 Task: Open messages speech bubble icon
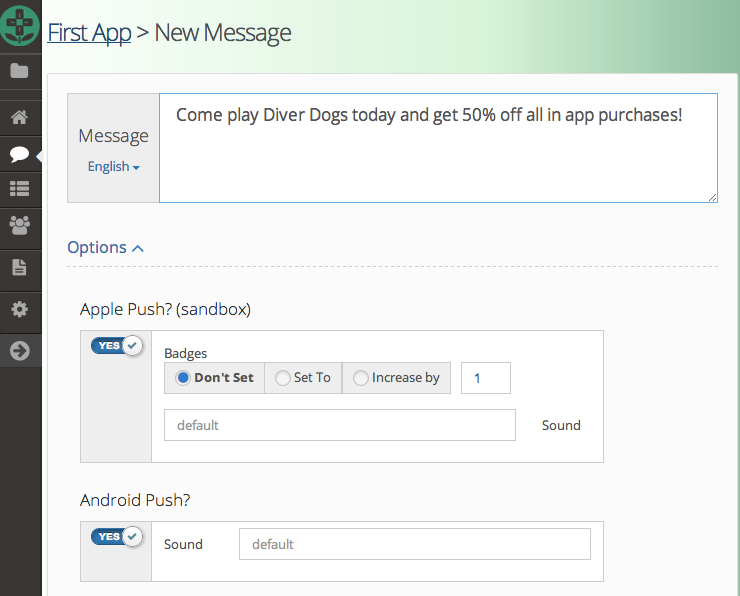[19, 154]
